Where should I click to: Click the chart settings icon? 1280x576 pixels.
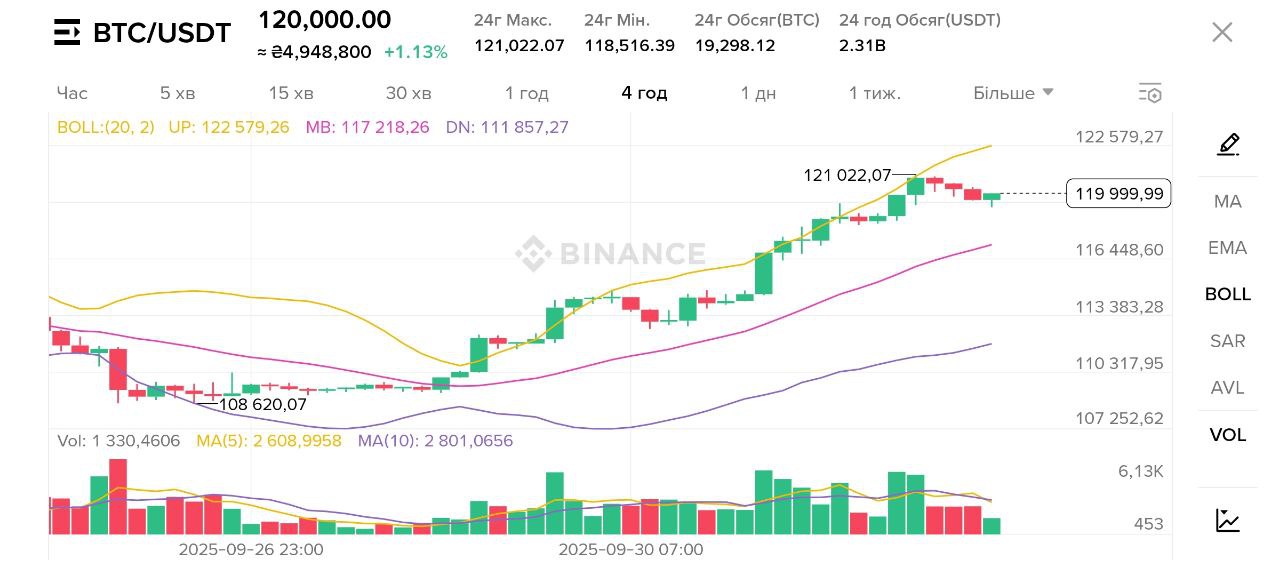pyautogui.click(x=1150, y=93)
